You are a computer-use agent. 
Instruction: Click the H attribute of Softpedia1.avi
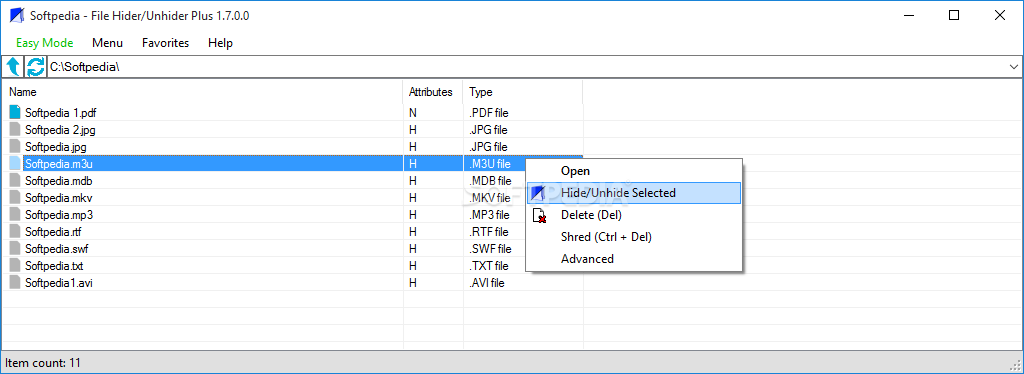pos(413,283)
